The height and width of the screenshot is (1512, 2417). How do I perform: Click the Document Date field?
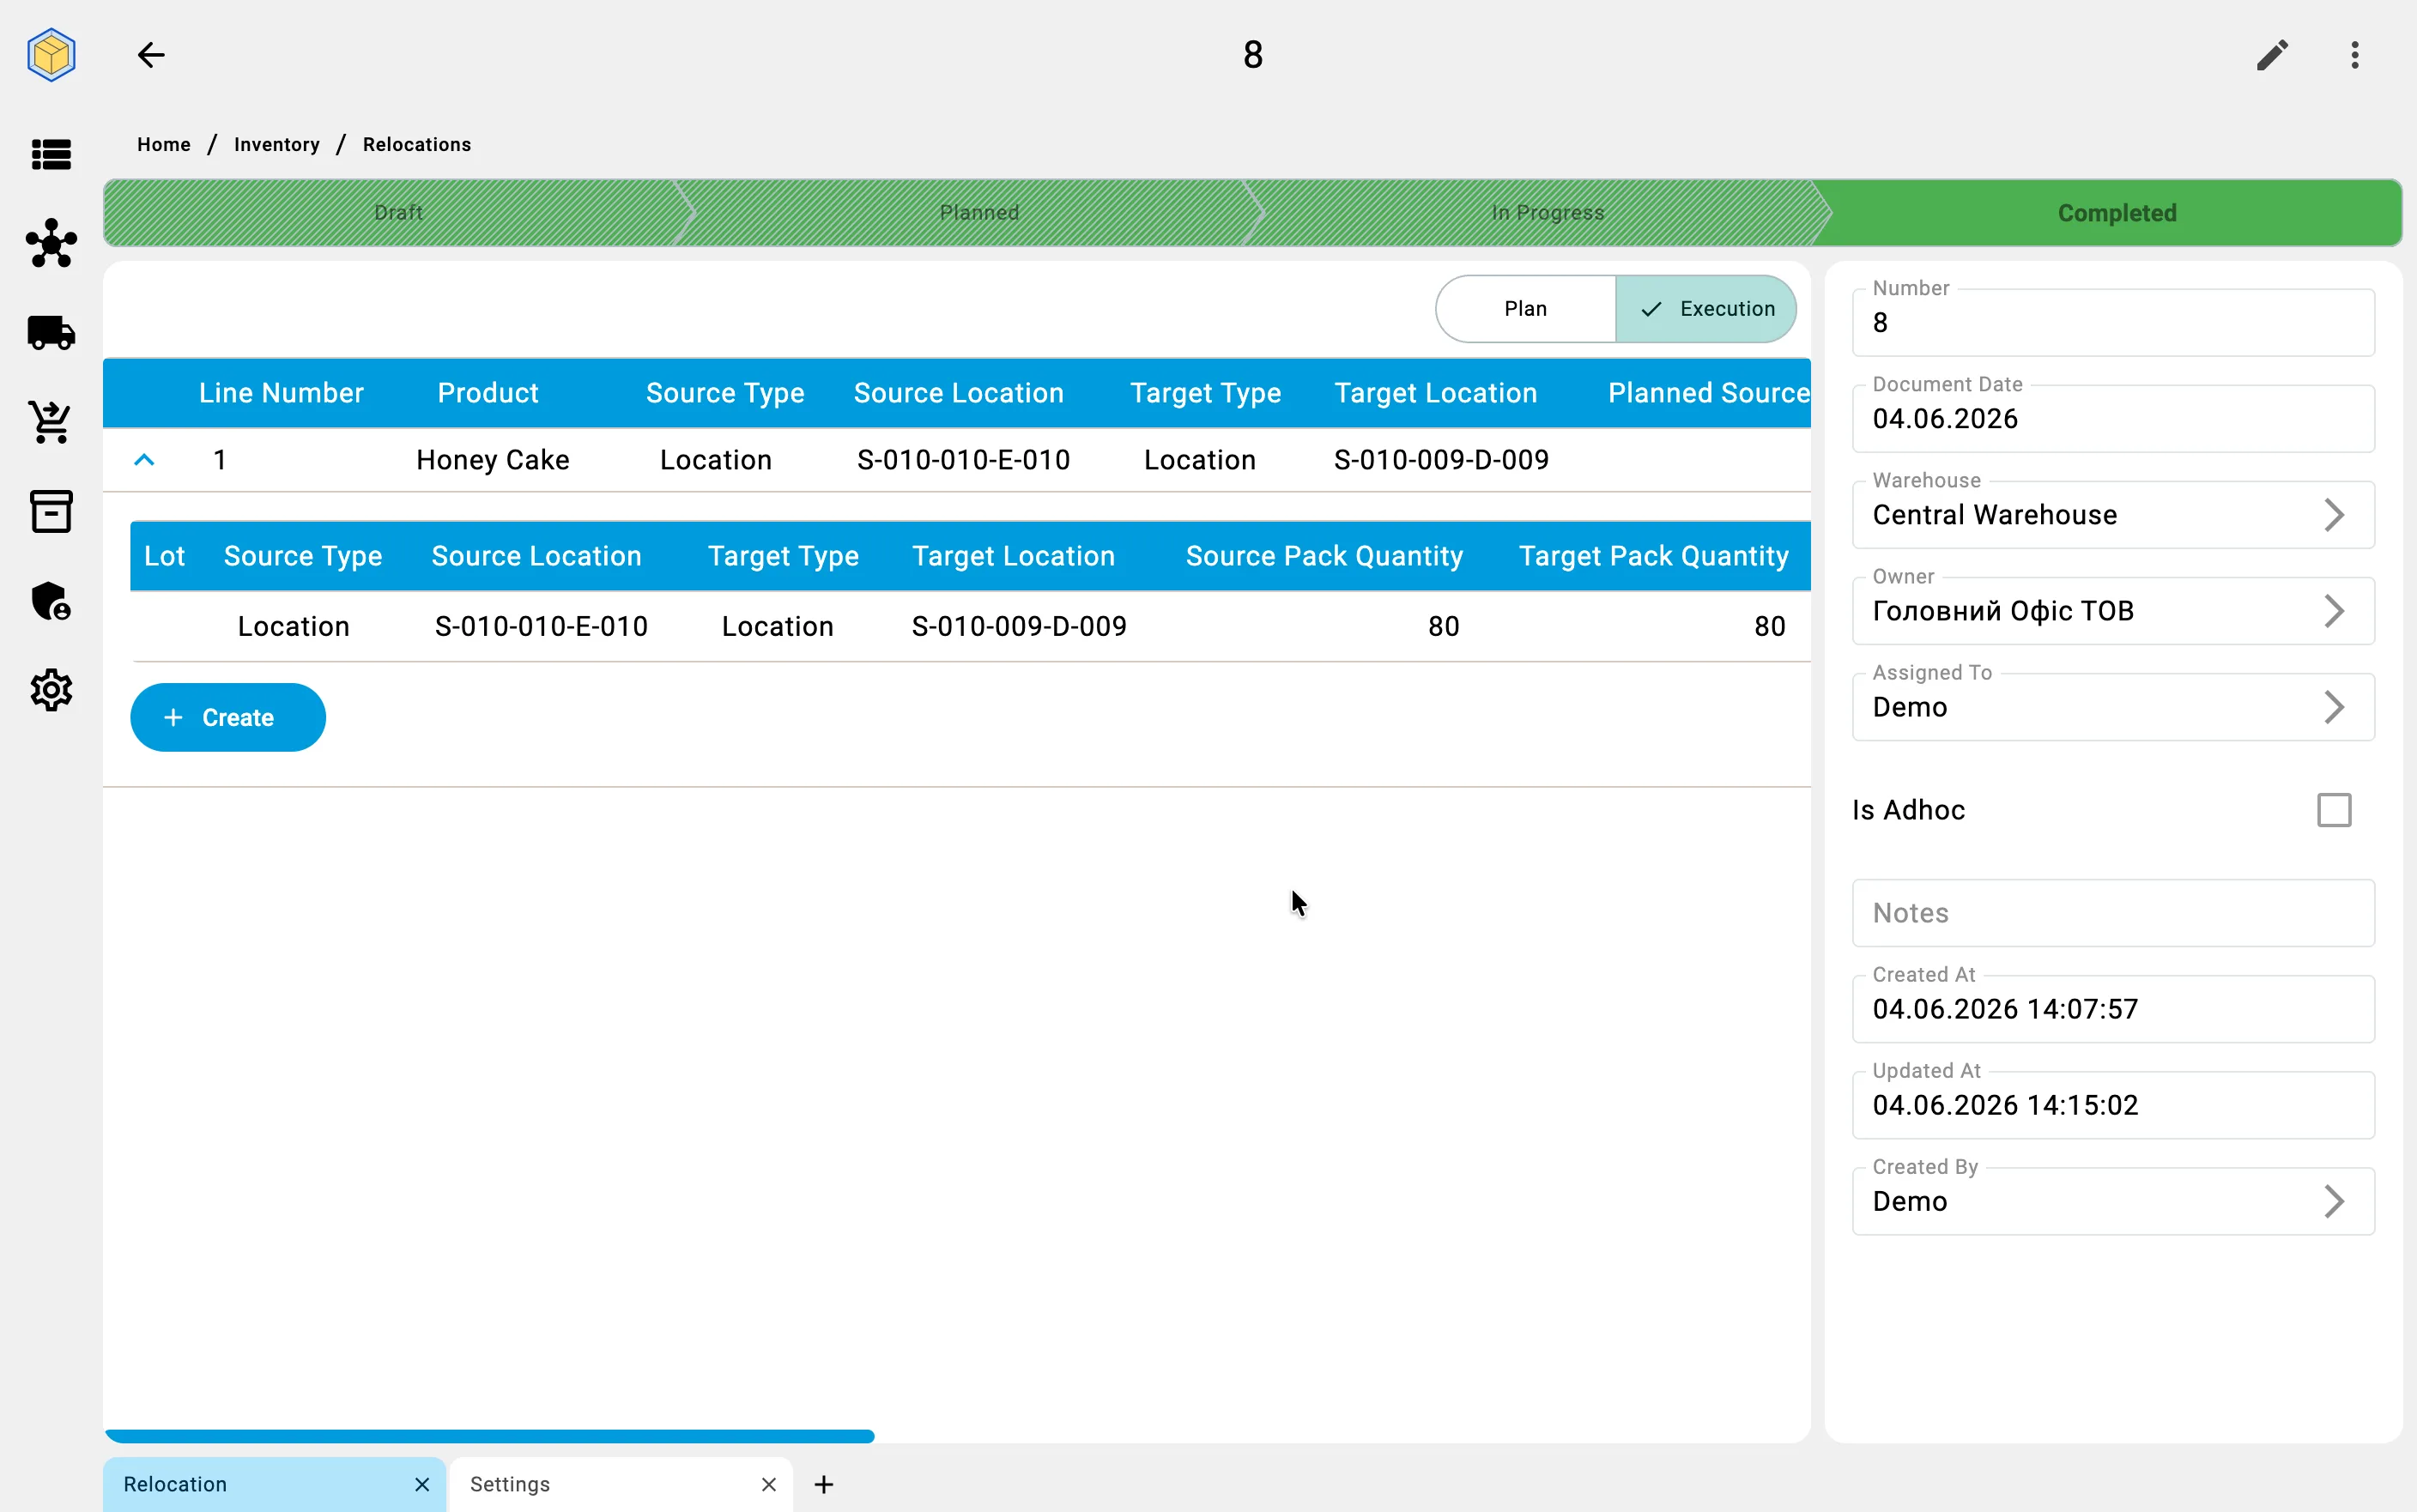tap(2113, 418)
